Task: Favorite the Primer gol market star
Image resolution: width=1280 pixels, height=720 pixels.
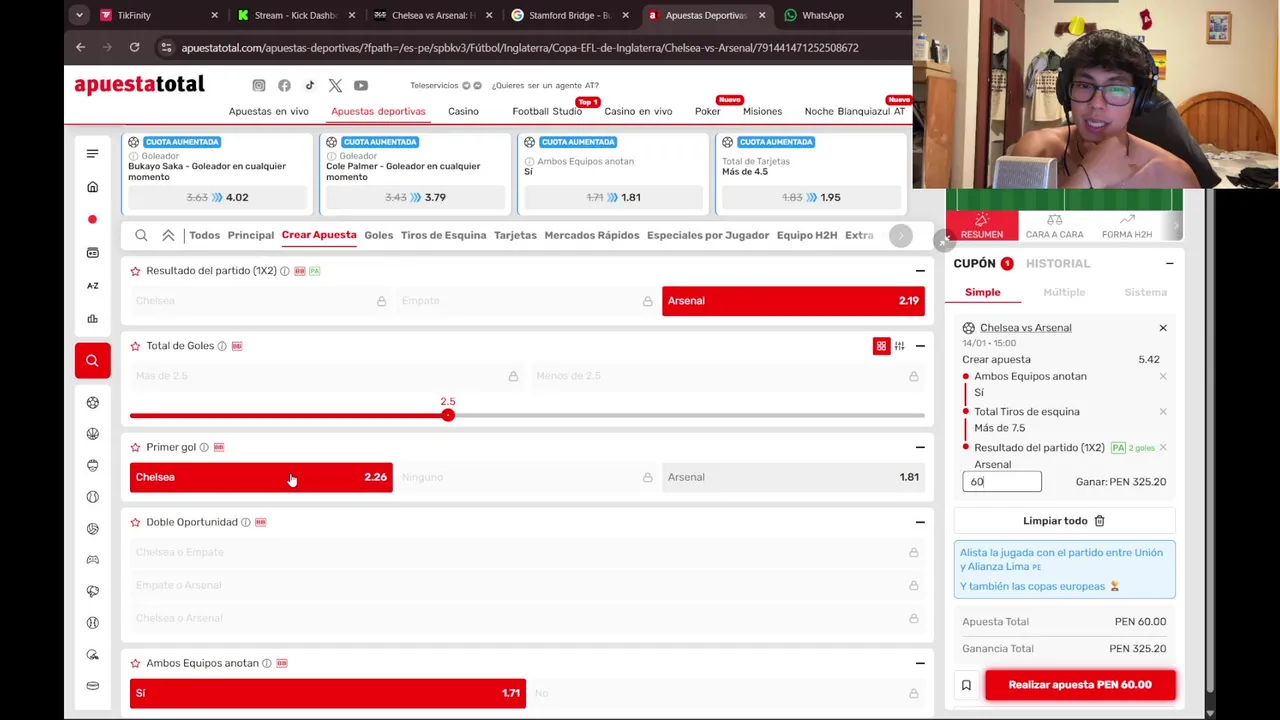Action: click(135, 447)
